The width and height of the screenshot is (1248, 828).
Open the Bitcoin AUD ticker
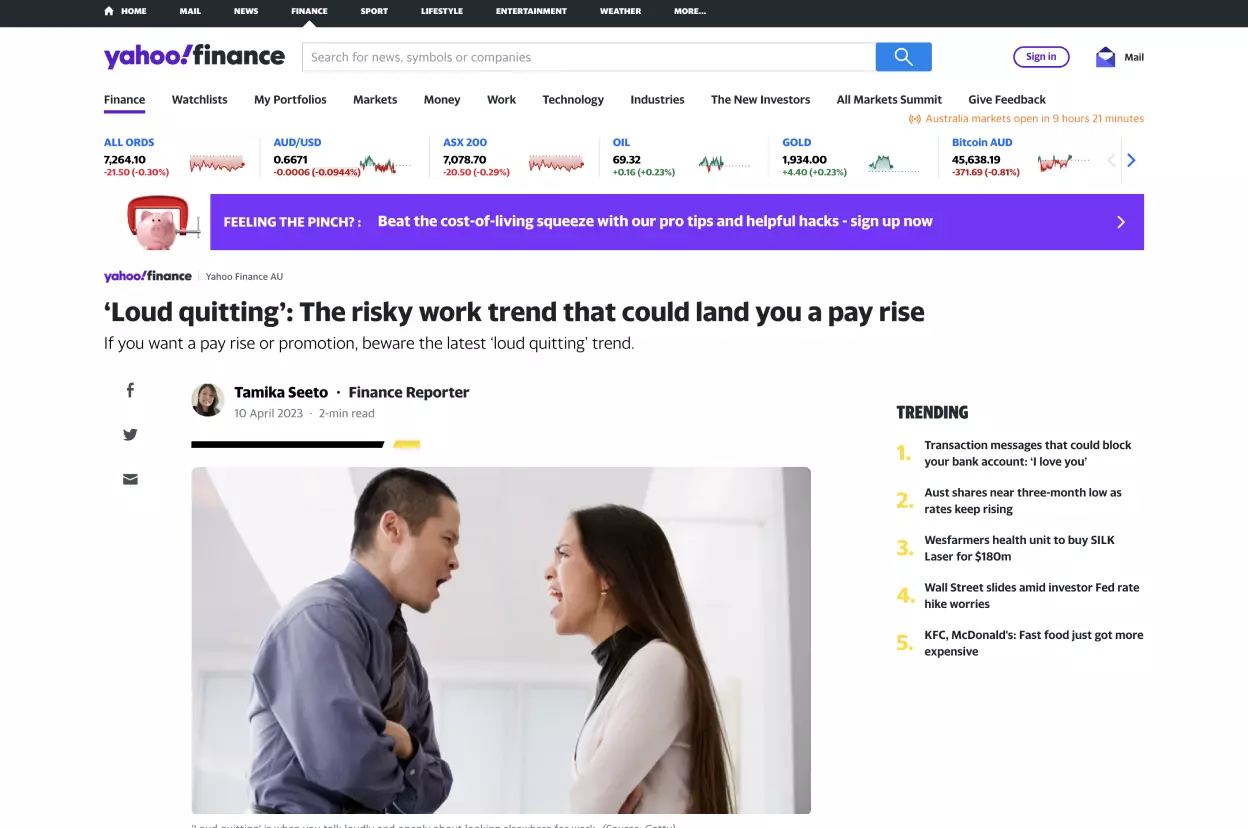[x=982, y=143]
